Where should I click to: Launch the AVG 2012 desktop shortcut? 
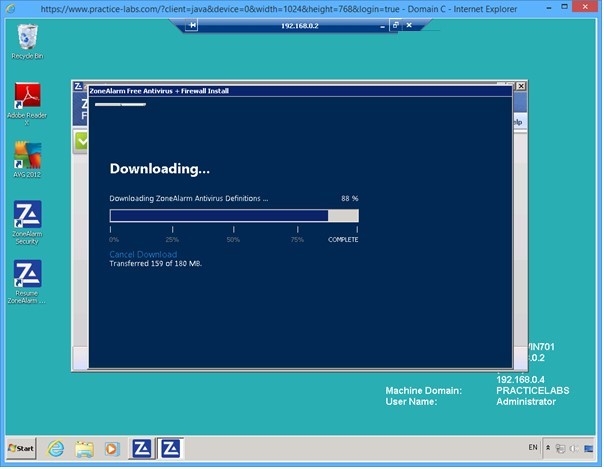27,160
